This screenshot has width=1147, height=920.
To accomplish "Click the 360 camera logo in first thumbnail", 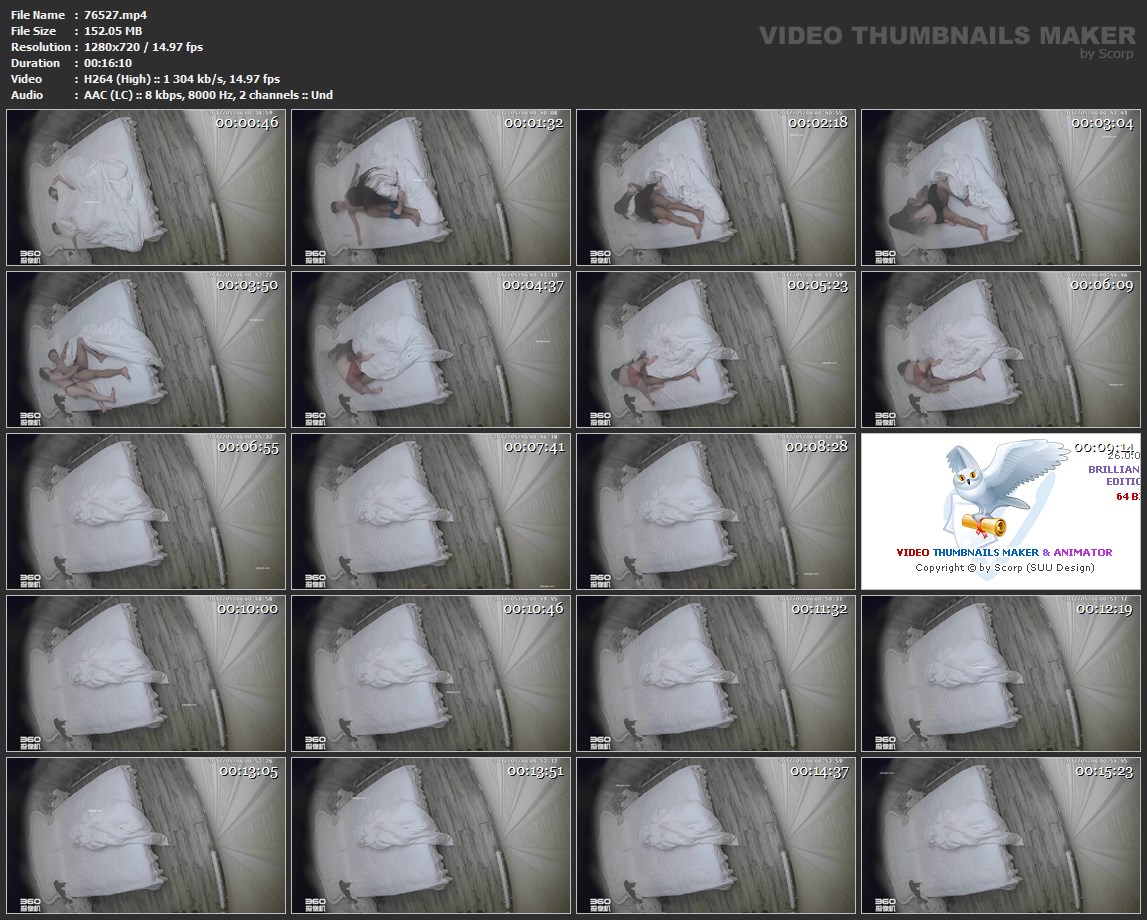I will 30,255.
